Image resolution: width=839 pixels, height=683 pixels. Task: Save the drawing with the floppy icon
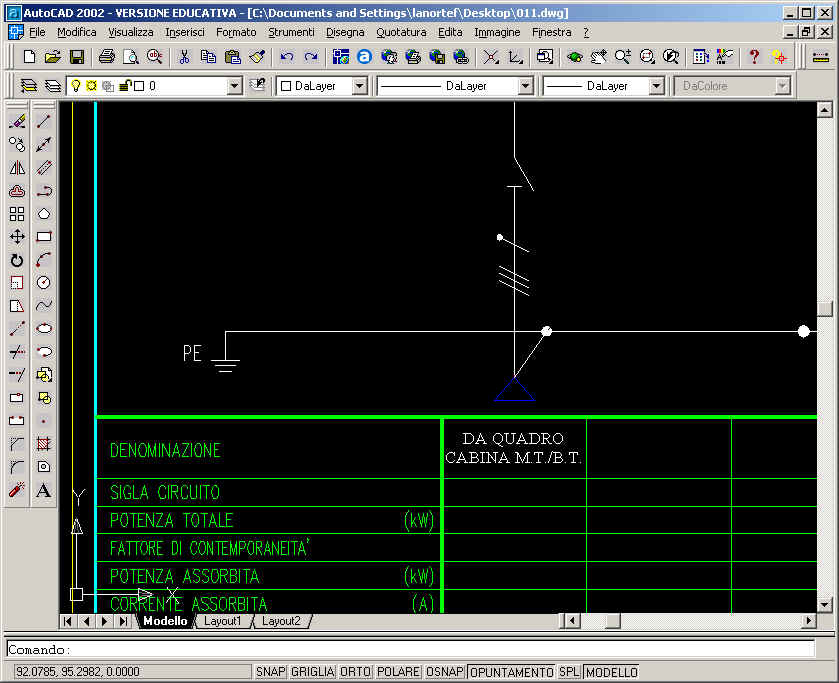point(77,56)
